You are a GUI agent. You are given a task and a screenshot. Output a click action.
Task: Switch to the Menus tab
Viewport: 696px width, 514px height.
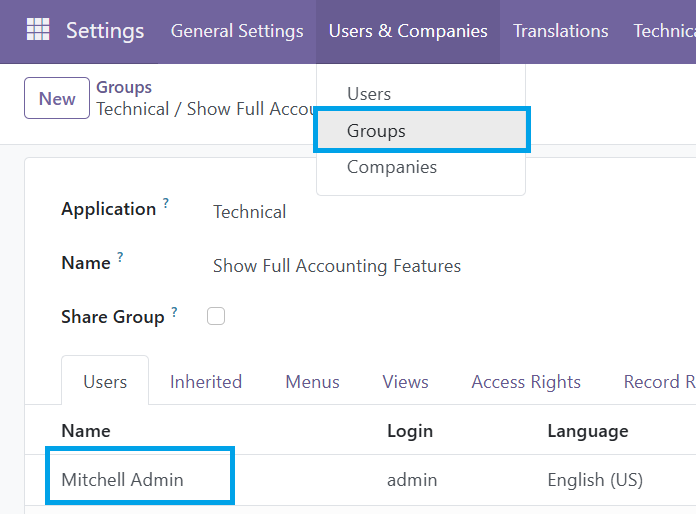[x=312, y=382]
